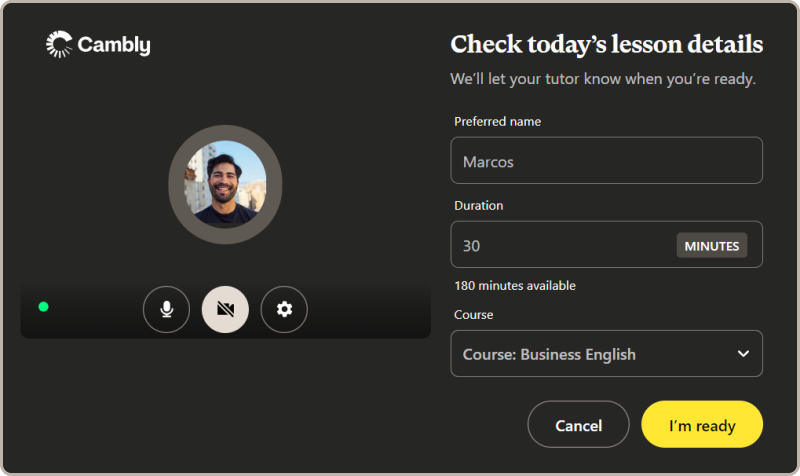Mute the microphone
Viewport: 800px width, 476px height.
point(166,310)
